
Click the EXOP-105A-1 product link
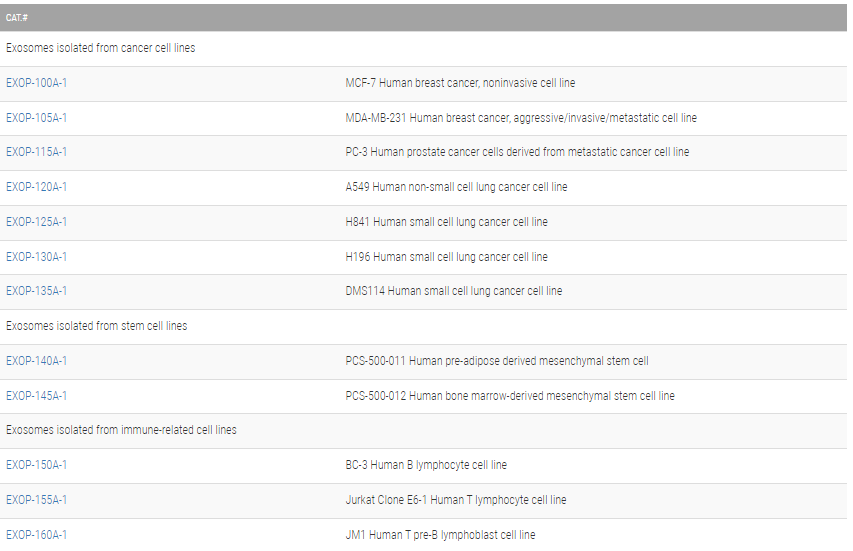point(37,118)
